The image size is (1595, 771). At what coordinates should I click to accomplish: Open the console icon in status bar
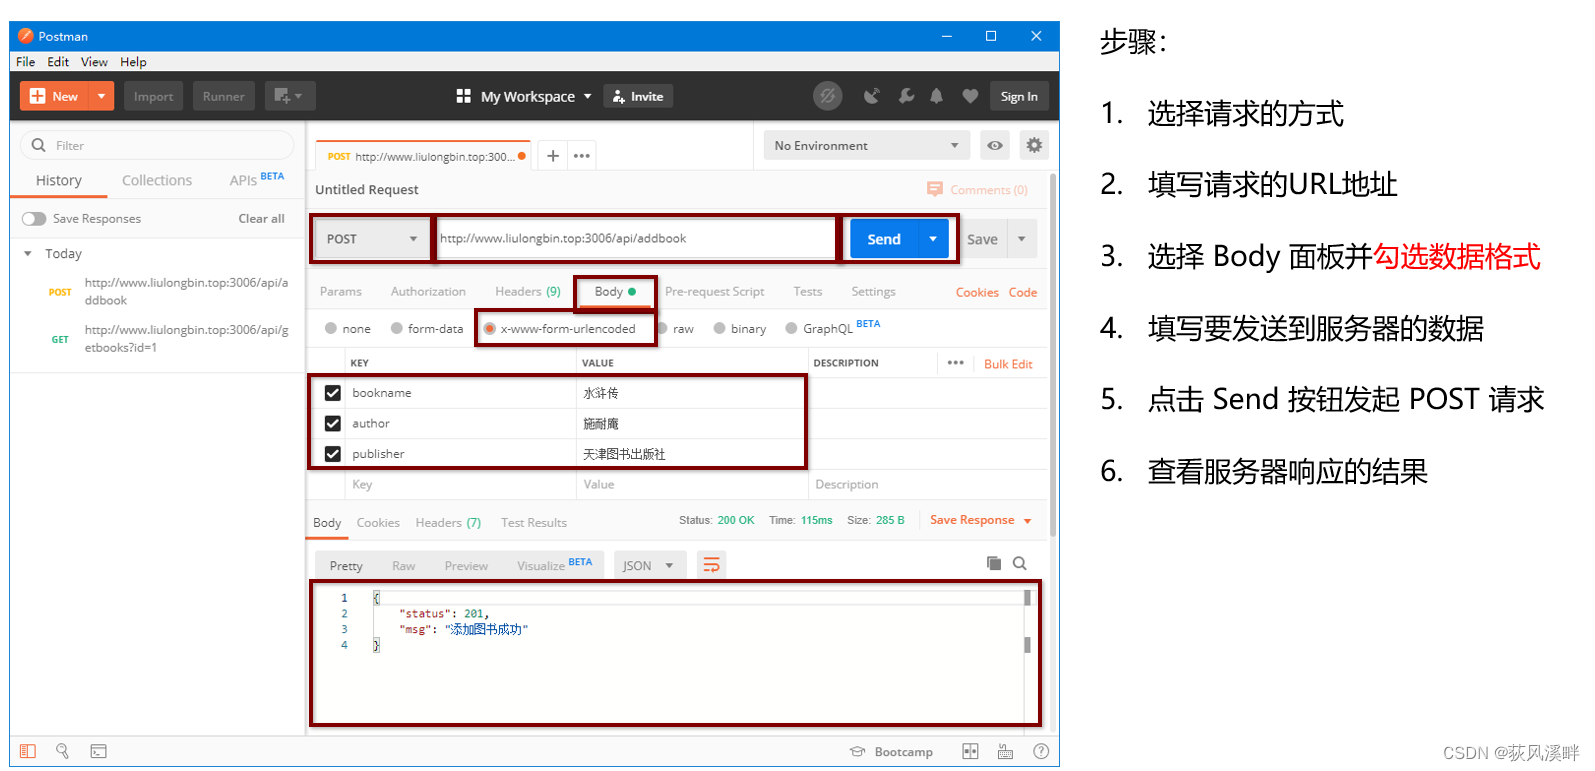[x=98, y=751]
